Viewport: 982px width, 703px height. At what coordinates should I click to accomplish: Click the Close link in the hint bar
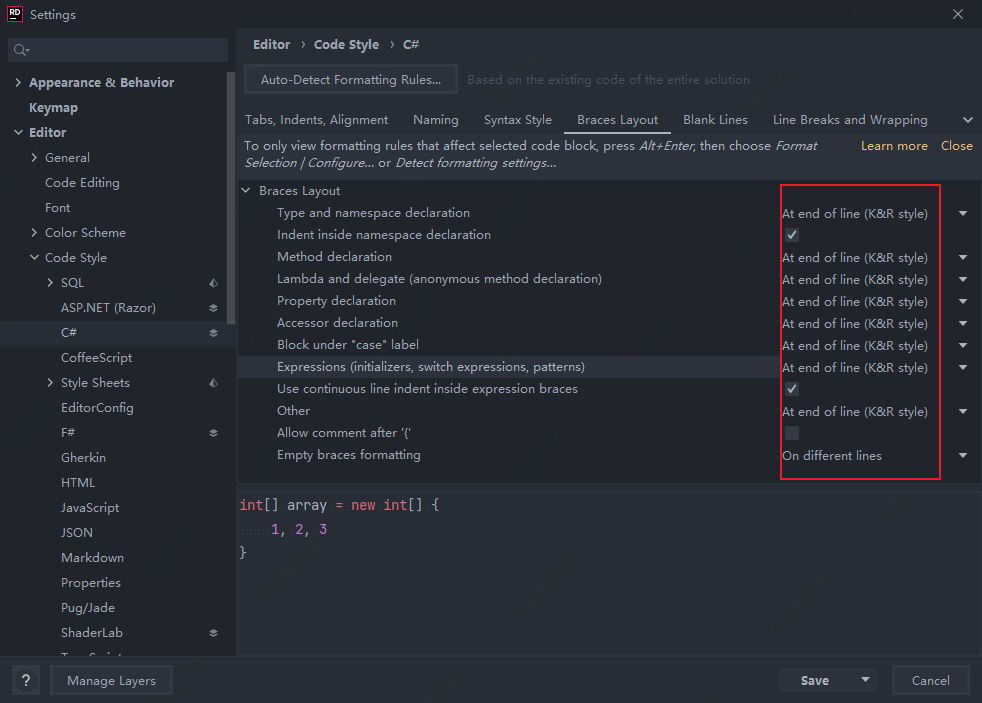[x=956, y=146]
